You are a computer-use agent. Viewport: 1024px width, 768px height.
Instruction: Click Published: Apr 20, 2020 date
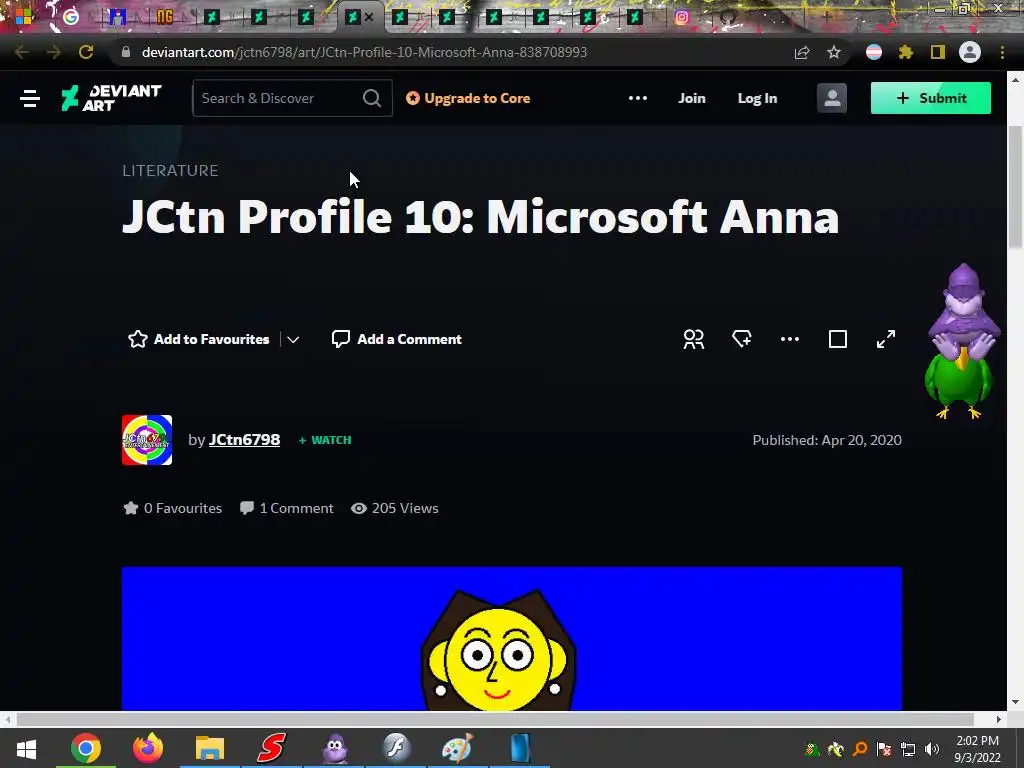pyautogui.click(x=827, y=440)
